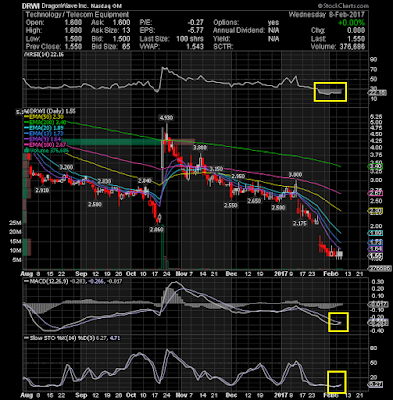Click the blue 1.73 price-axis flag
The width and height of the screenshot is (393, 400).
tap(375, 242)
